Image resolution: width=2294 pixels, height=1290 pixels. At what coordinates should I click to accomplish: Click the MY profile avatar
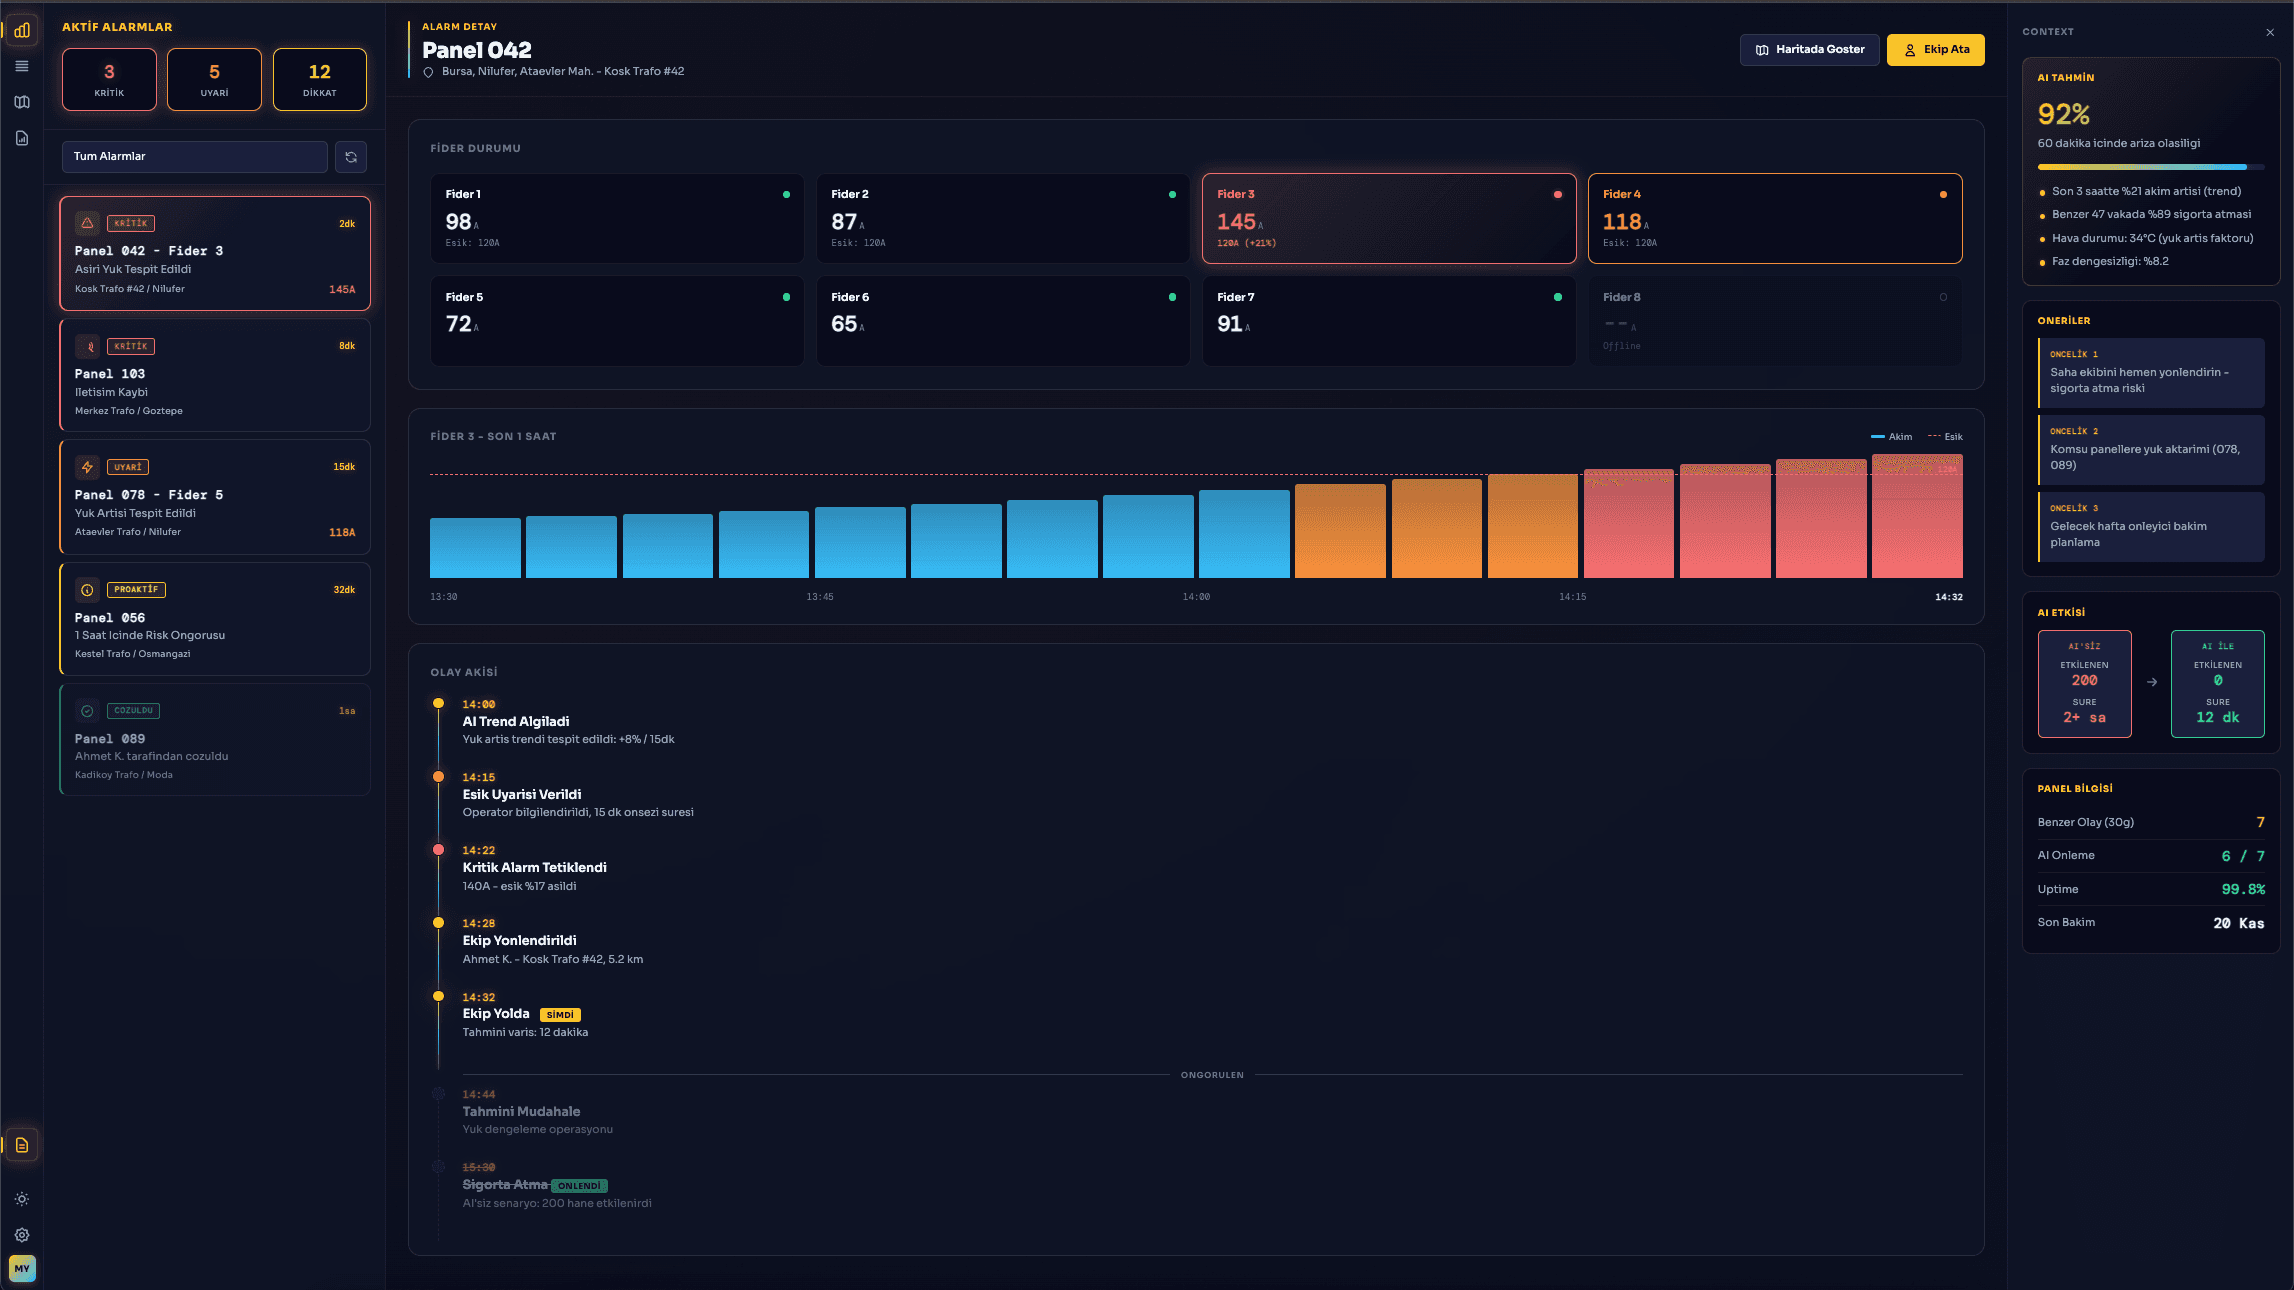(21, 1268)
